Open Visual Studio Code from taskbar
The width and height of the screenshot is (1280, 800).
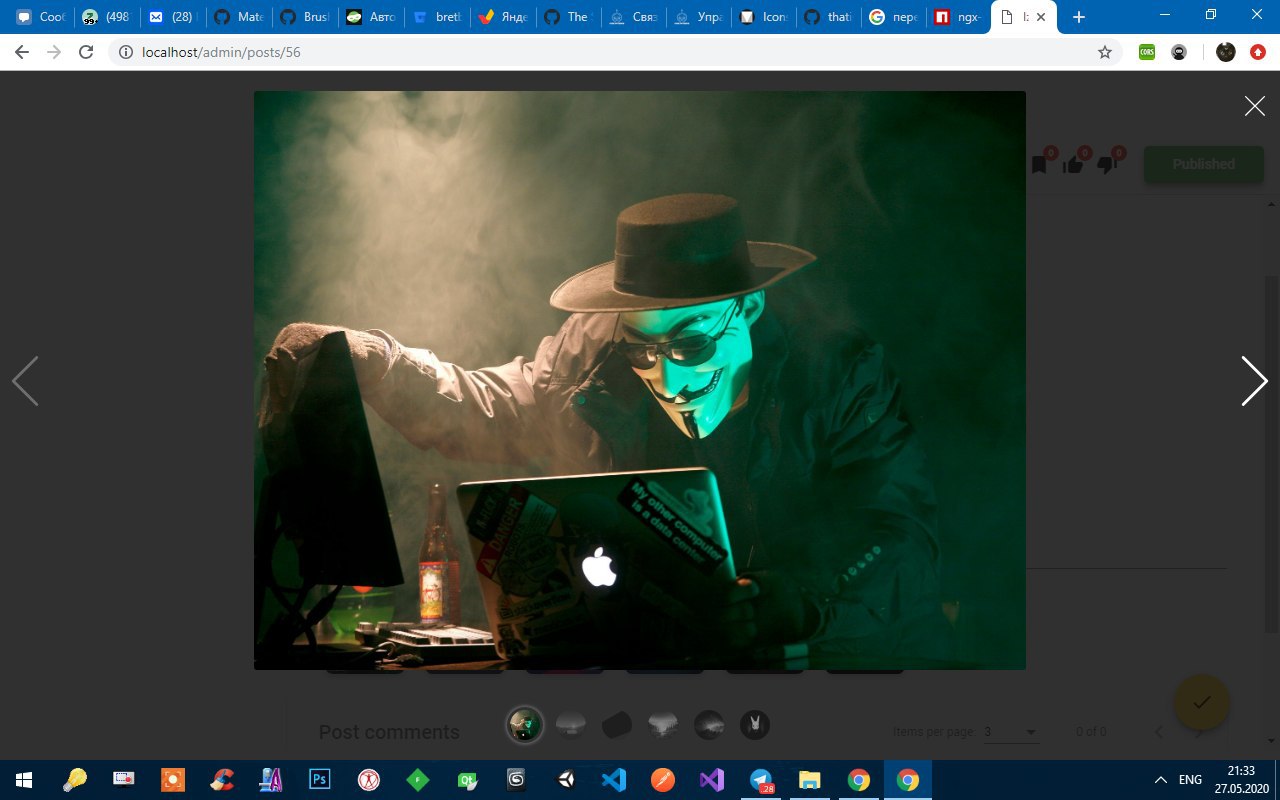pyautogui.click(x=614, y=780)
